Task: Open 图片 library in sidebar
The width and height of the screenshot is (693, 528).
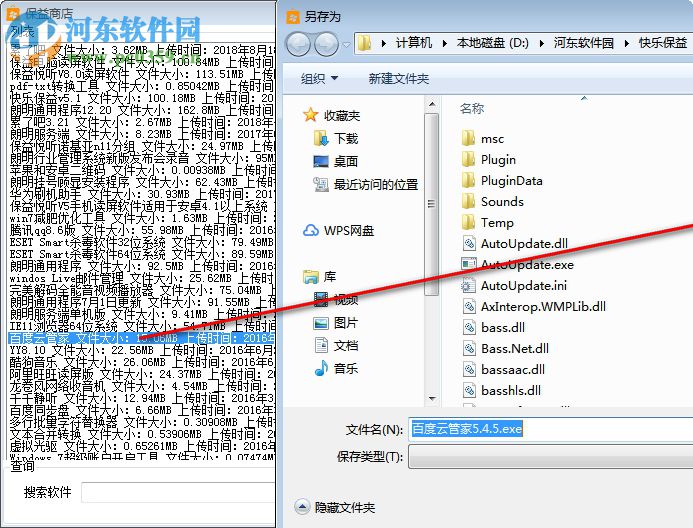Action: click(335, 323)
